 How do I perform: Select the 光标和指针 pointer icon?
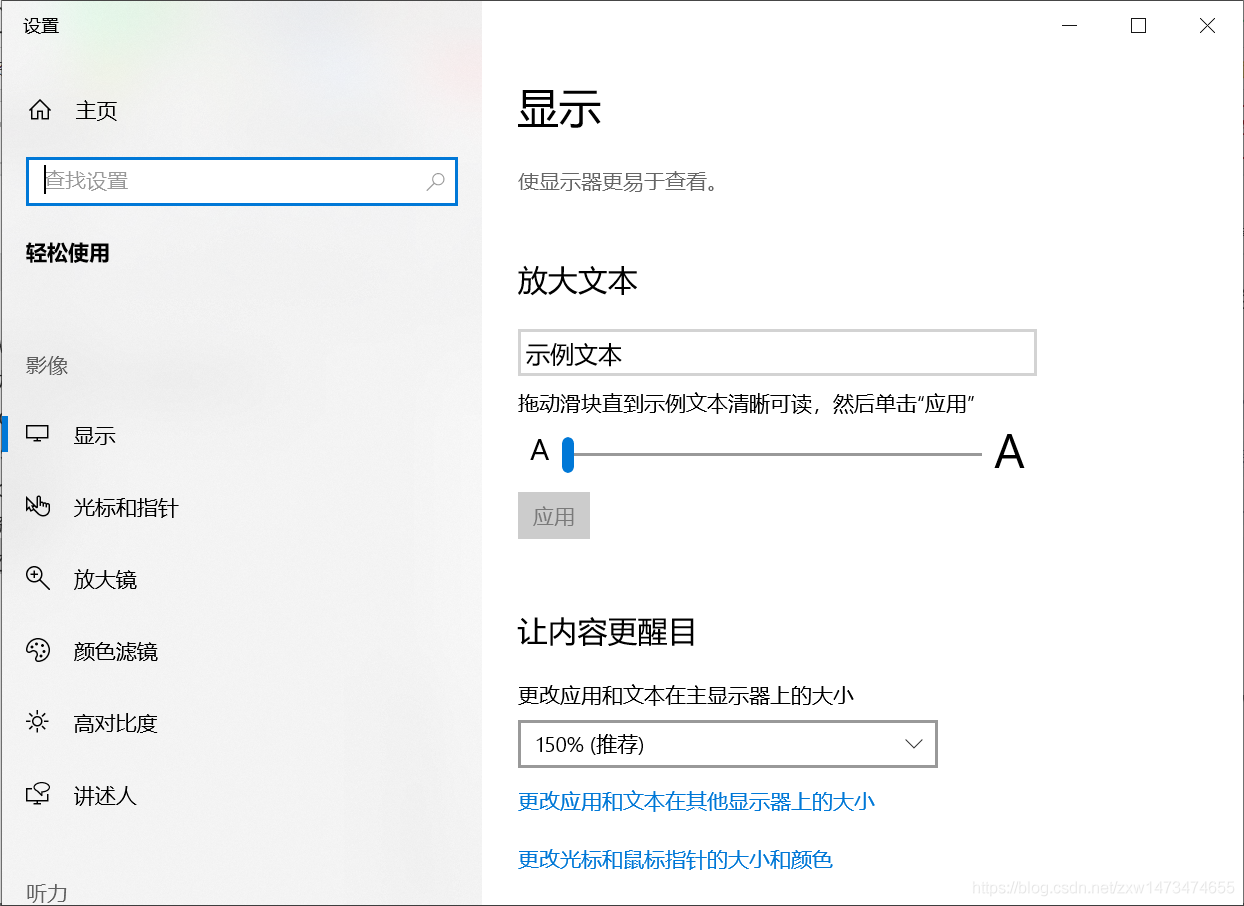point(38,506)
